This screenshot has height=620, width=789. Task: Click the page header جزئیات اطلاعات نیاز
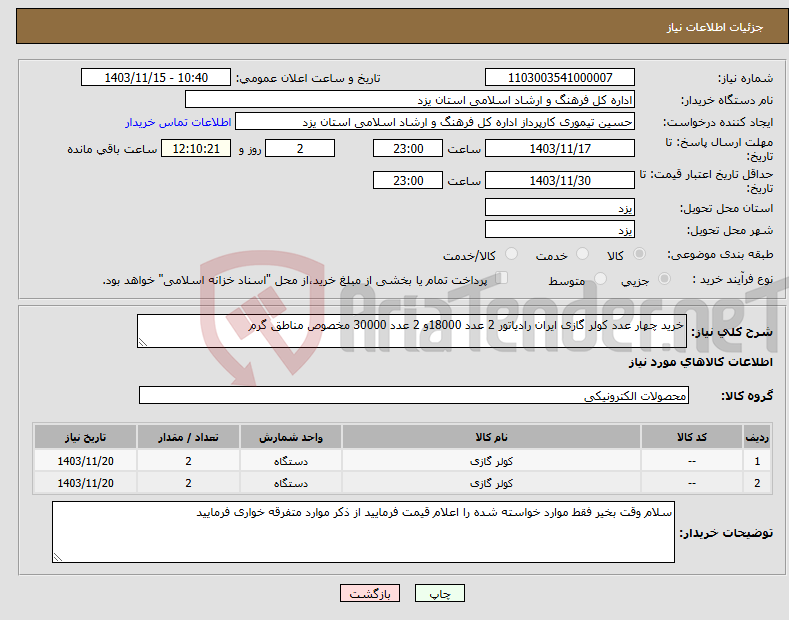click(x=715, y=27)
